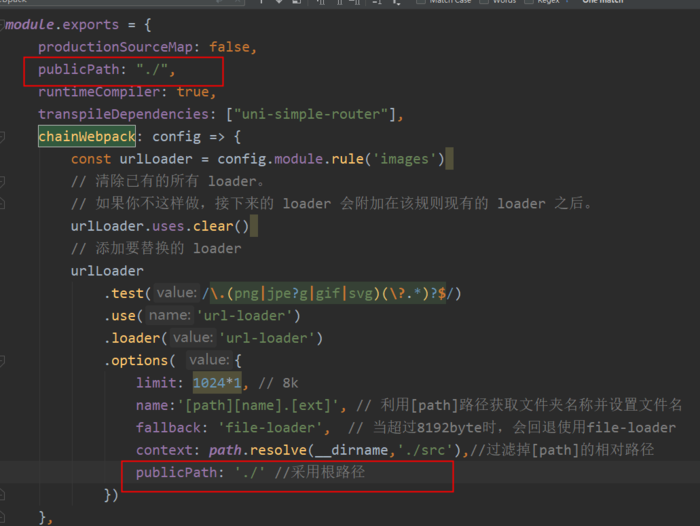Click the closing }) of the options call
This screenshot has height=526, width=700.
pyautogui.click(x=111, y=495)
